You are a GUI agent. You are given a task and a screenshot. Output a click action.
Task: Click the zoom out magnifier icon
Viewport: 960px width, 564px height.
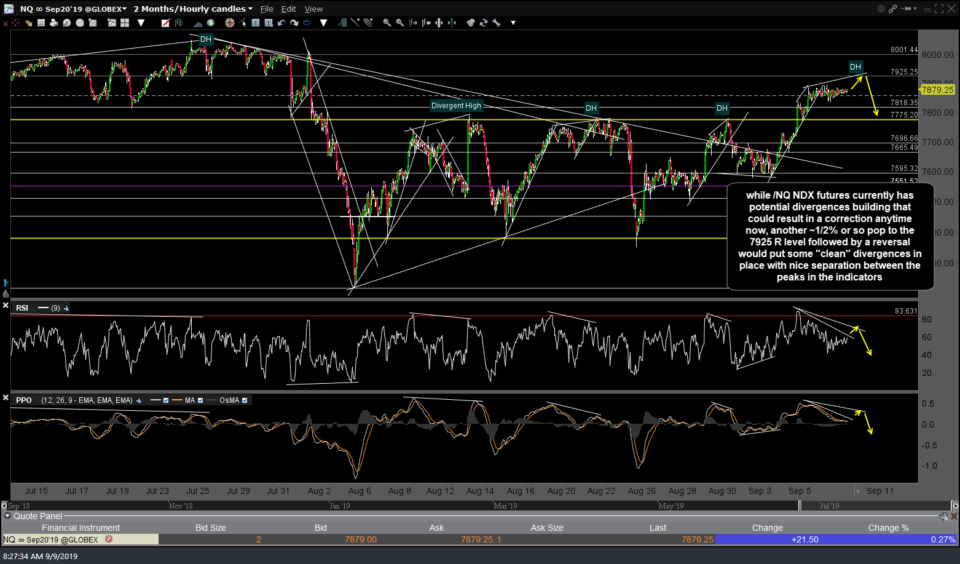[x=400, y=23]
